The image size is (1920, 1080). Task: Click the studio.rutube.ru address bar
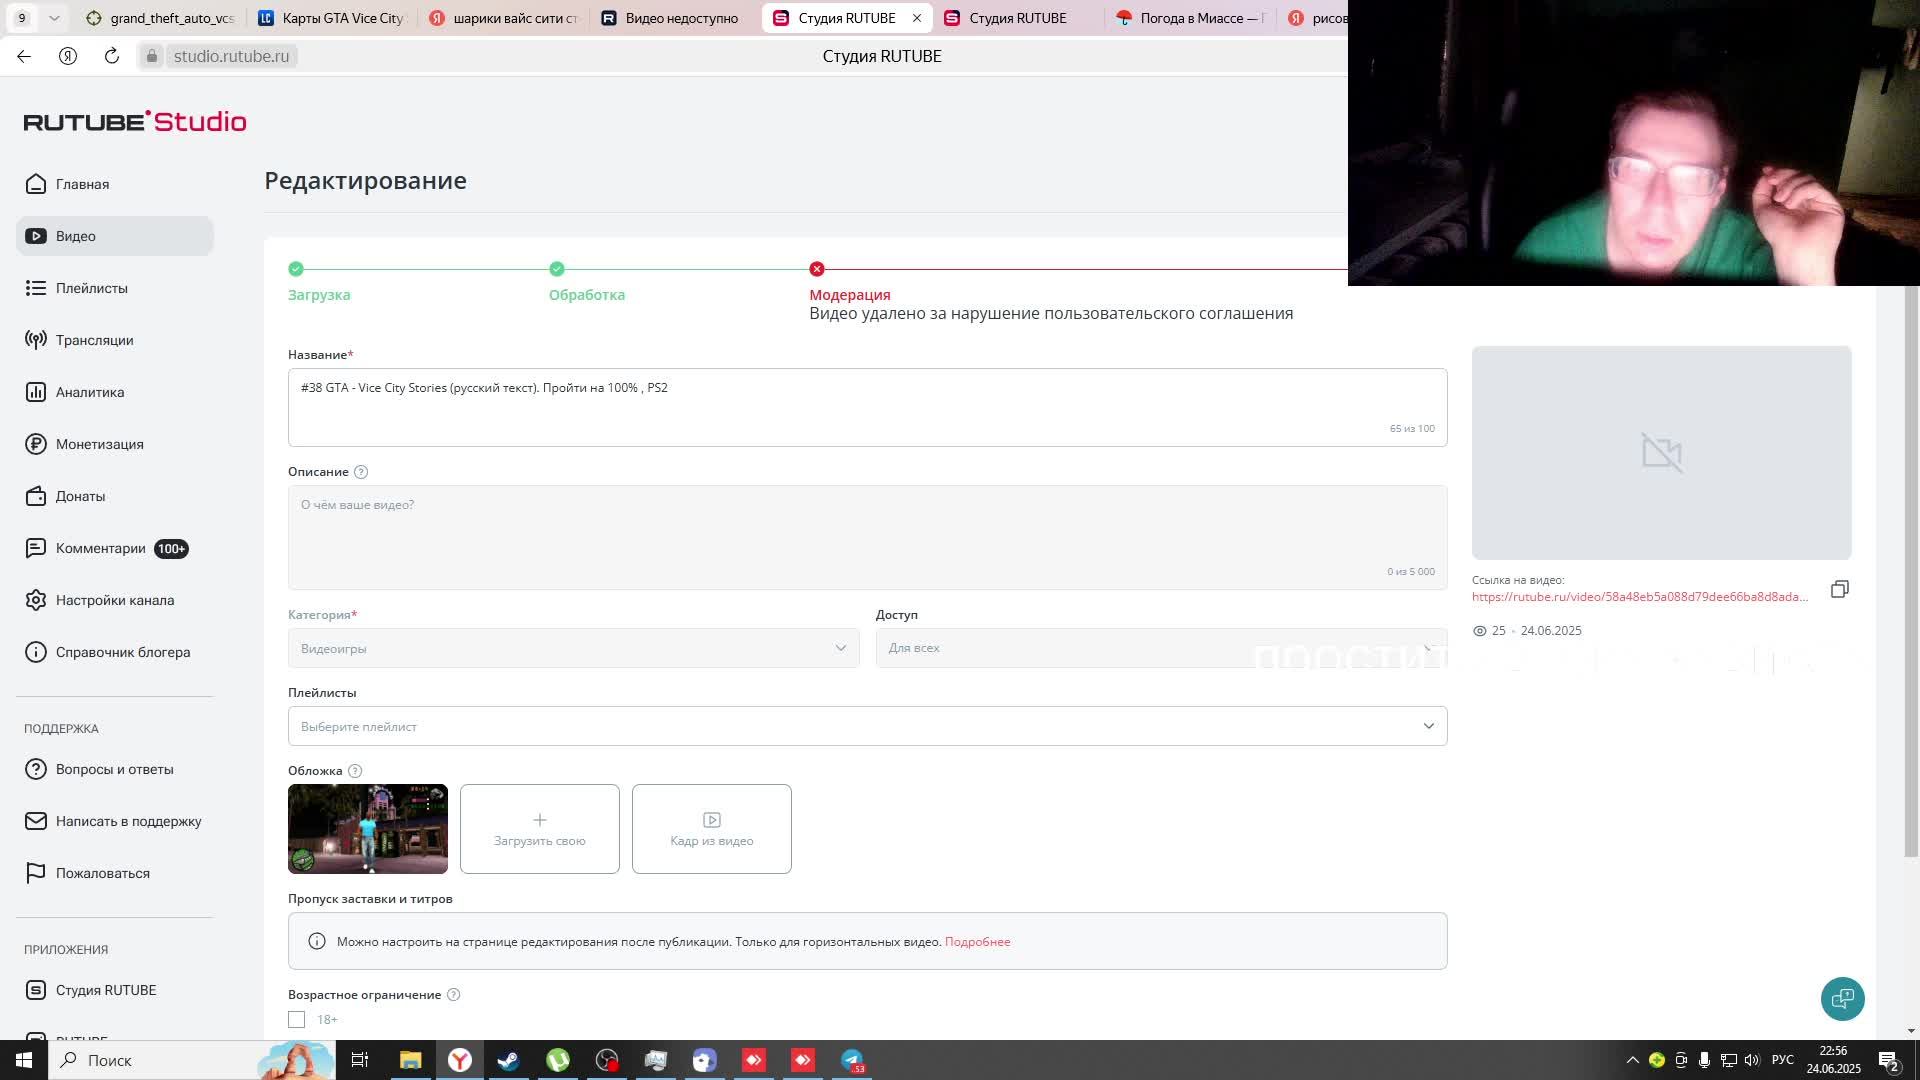pos(231,56)
